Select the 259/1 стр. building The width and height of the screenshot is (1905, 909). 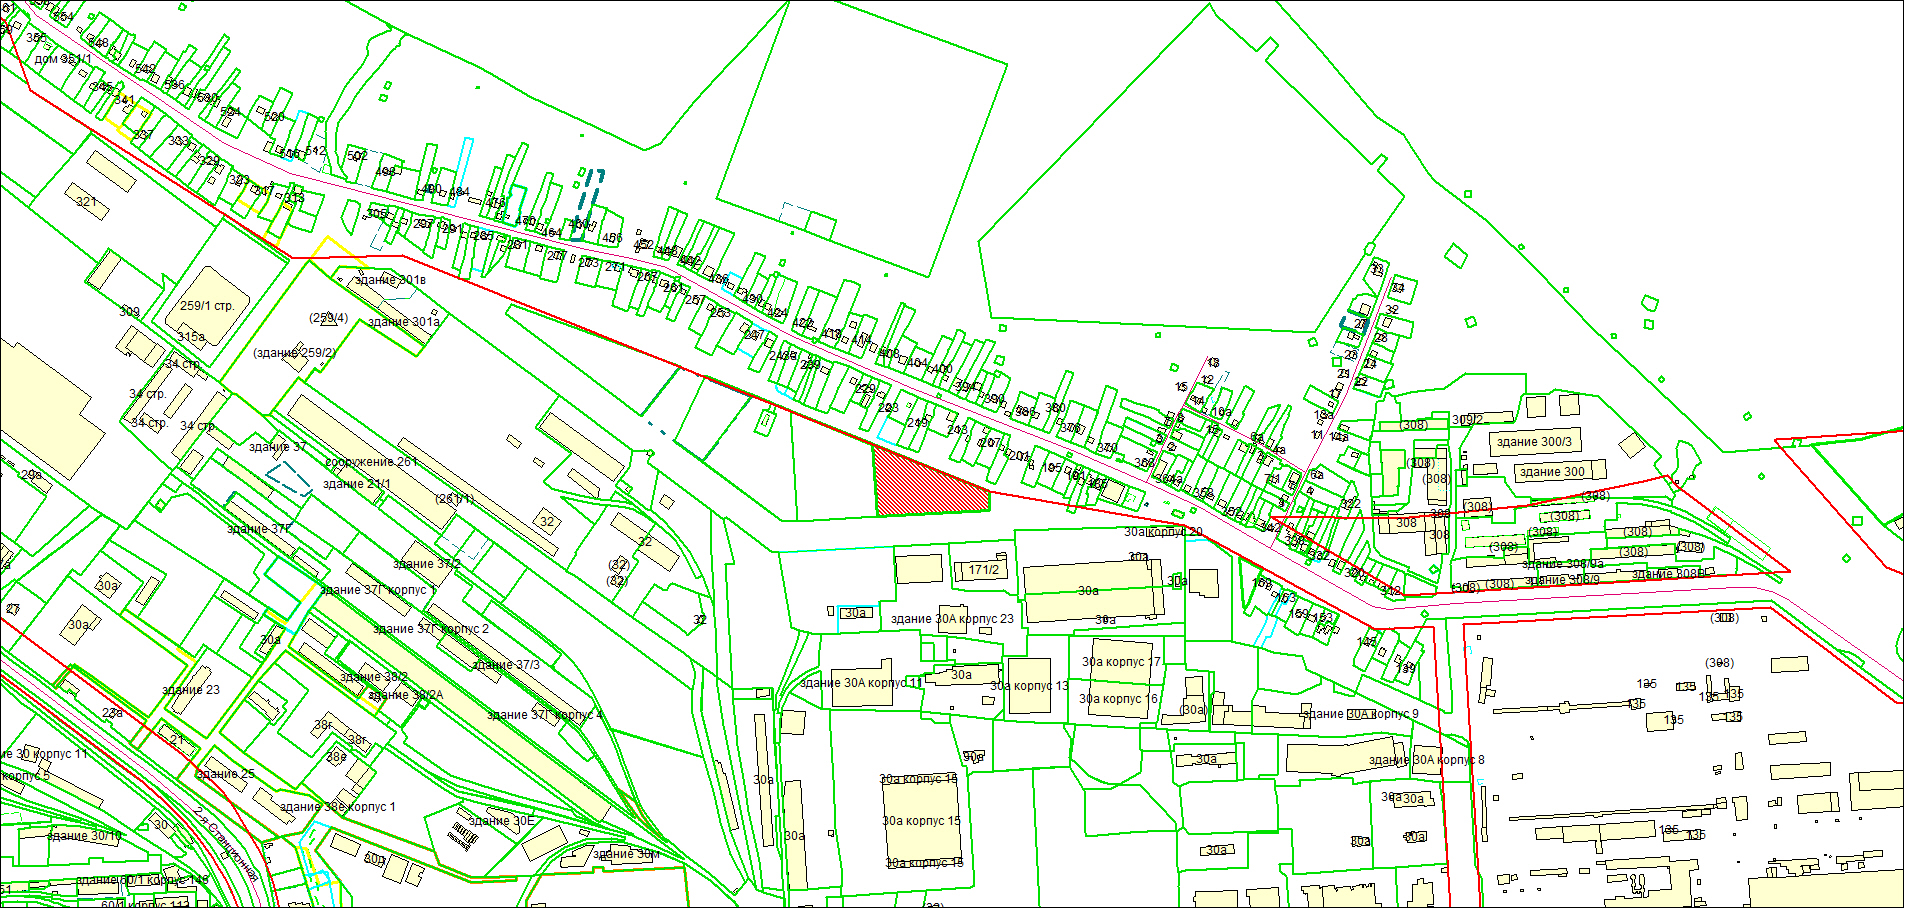(207, 306)
